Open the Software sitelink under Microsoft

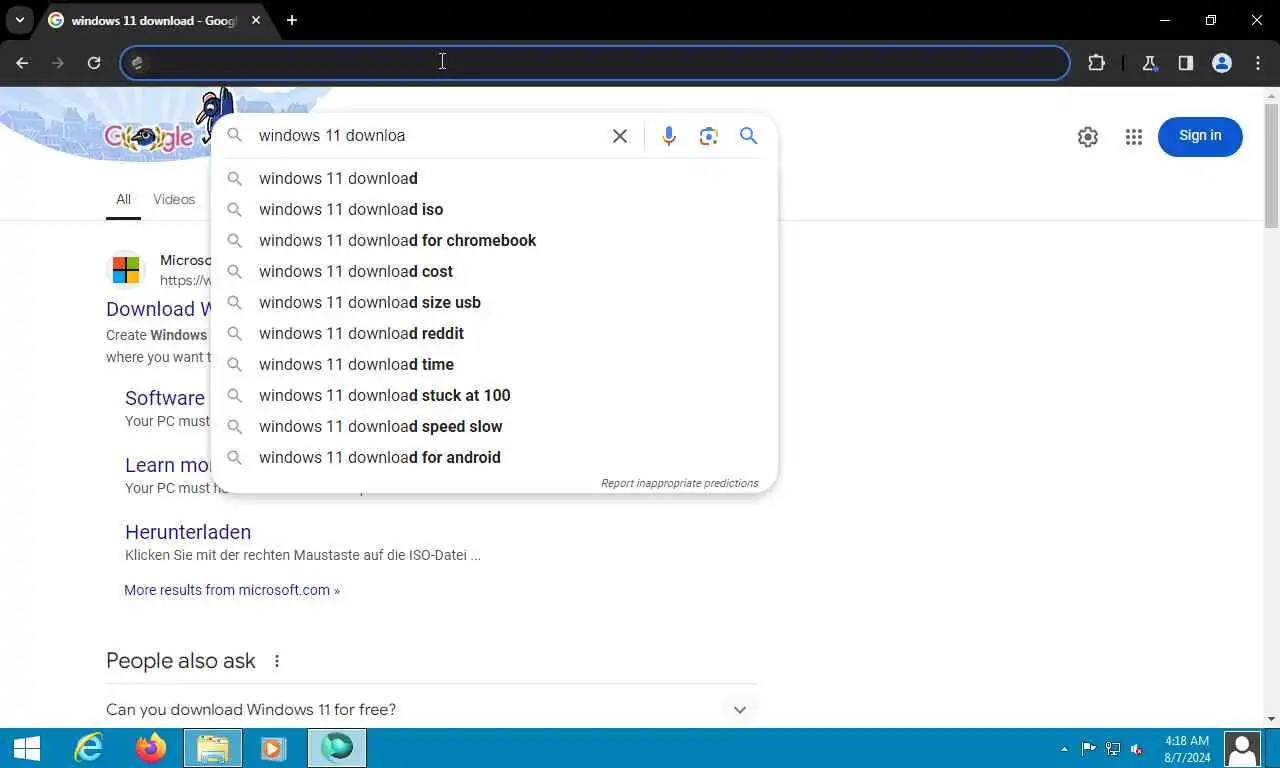coord(165,398)
